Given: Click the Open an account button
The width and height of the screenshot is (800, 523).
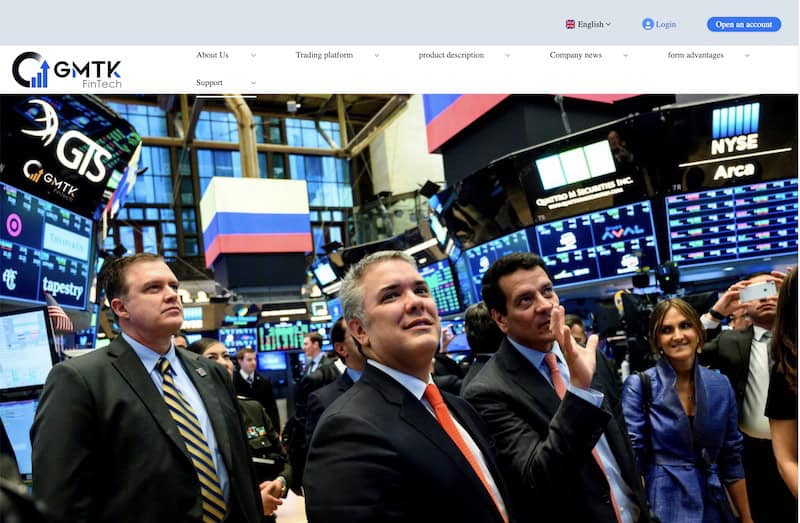Looking at the screenshot, I should (x=744, y=24).
